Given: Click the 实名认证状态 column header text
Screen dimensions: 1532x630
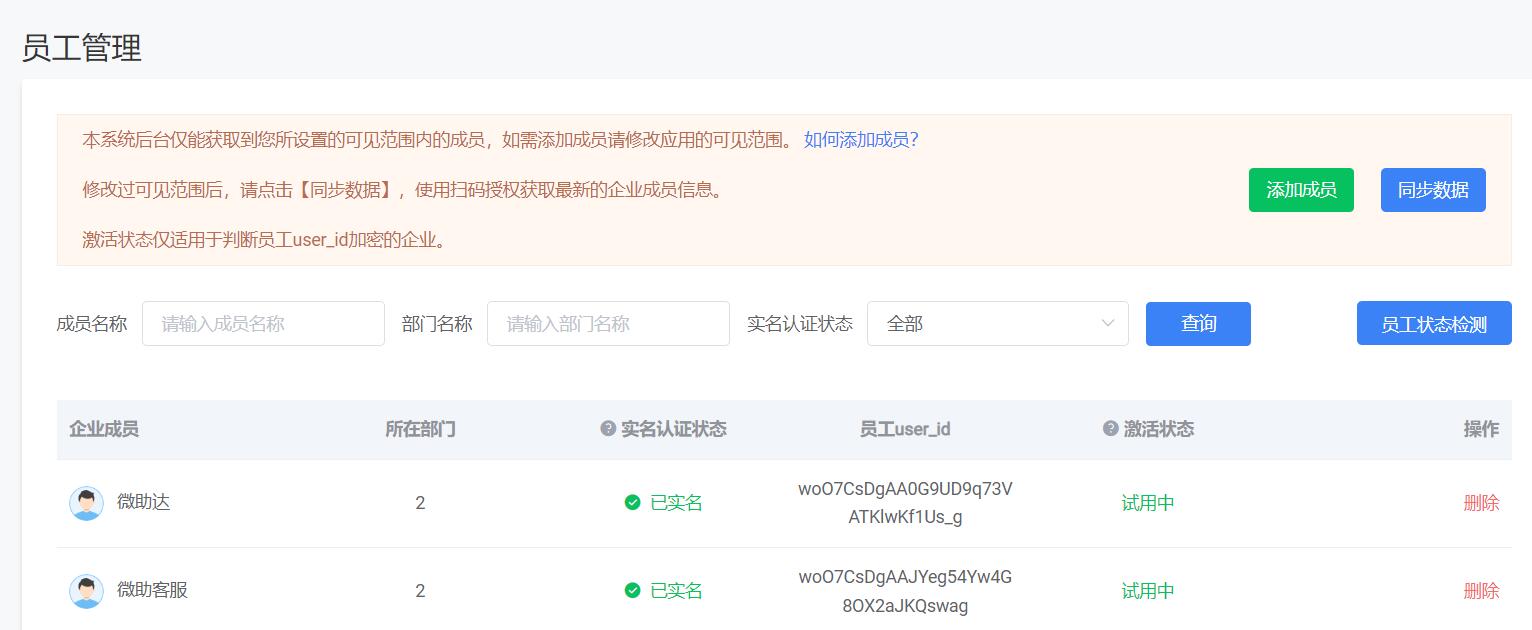Looking at the screenshot, I should click(x=674, y=429).
